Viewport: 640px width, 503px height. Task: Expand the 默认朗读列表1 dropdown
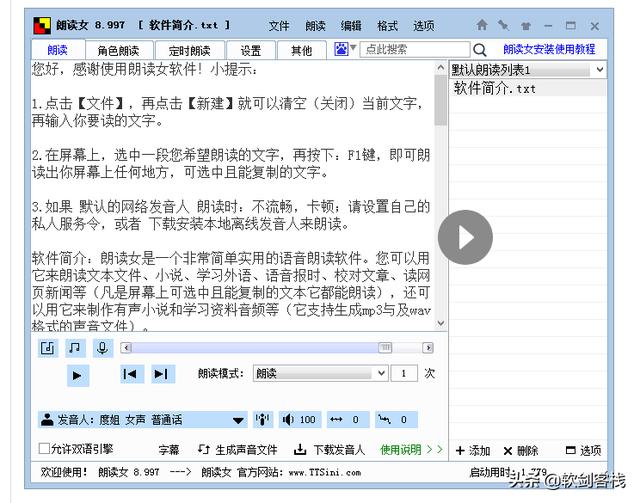click(x=600, y=69)
